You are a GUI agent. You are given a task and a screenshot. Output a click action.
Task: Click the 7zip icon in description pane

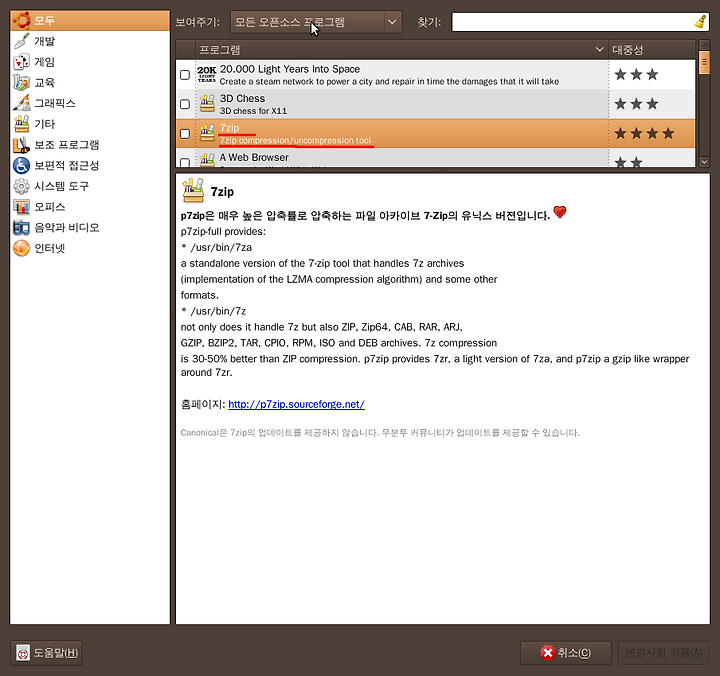[193, 191]
